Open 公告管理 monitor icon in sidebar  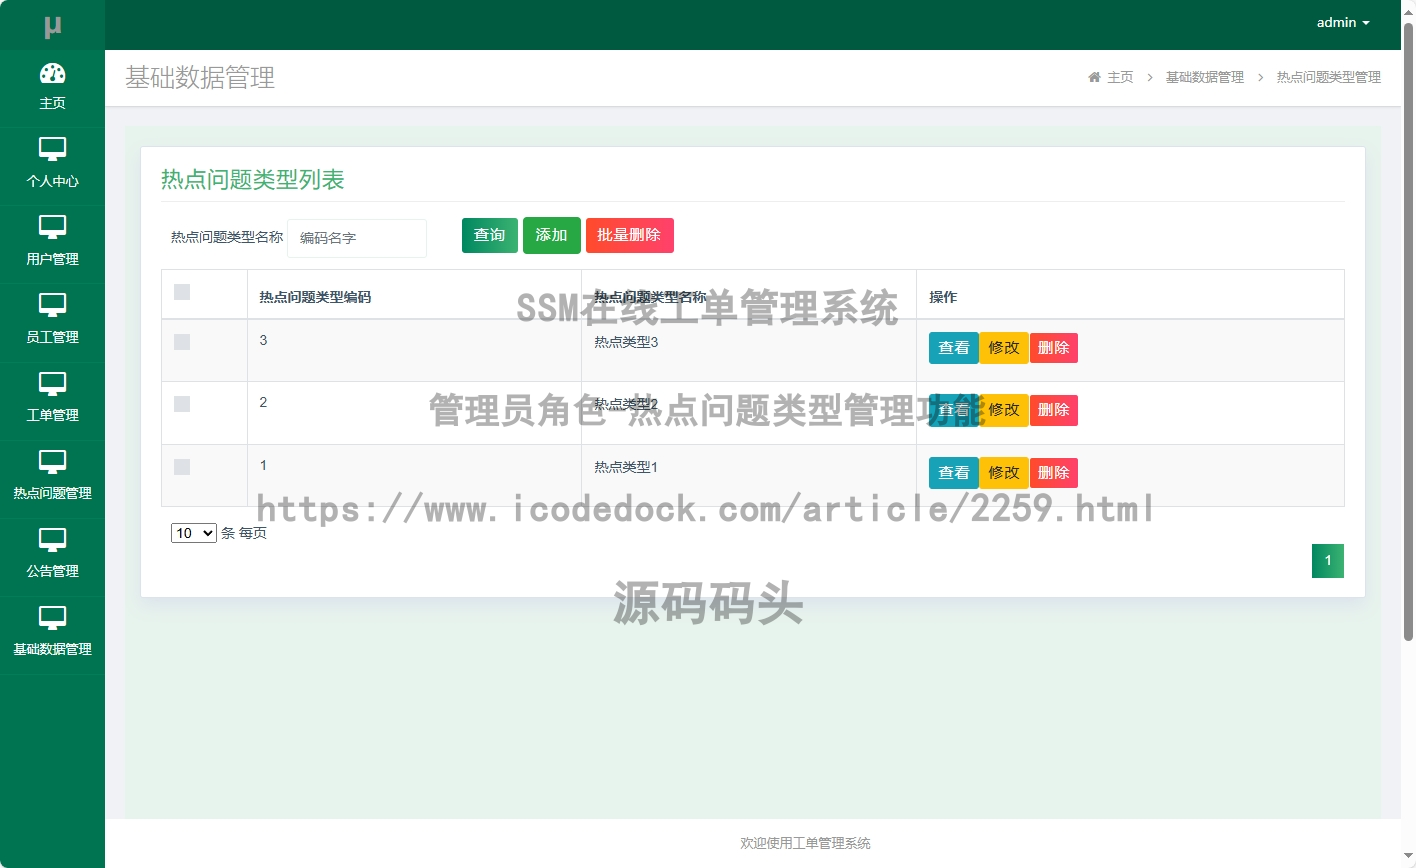tap(52, 540)
